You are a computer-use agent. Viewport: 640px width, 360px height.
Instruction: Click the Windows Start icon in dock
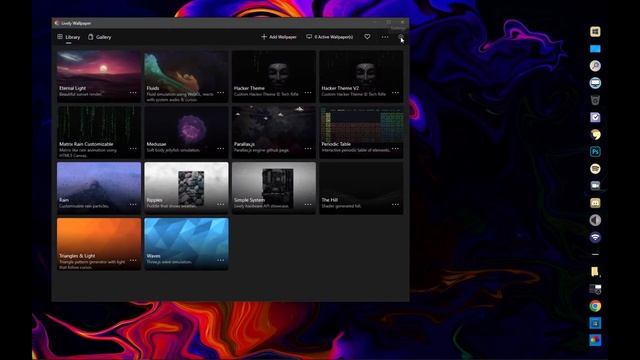click(595, 32)
